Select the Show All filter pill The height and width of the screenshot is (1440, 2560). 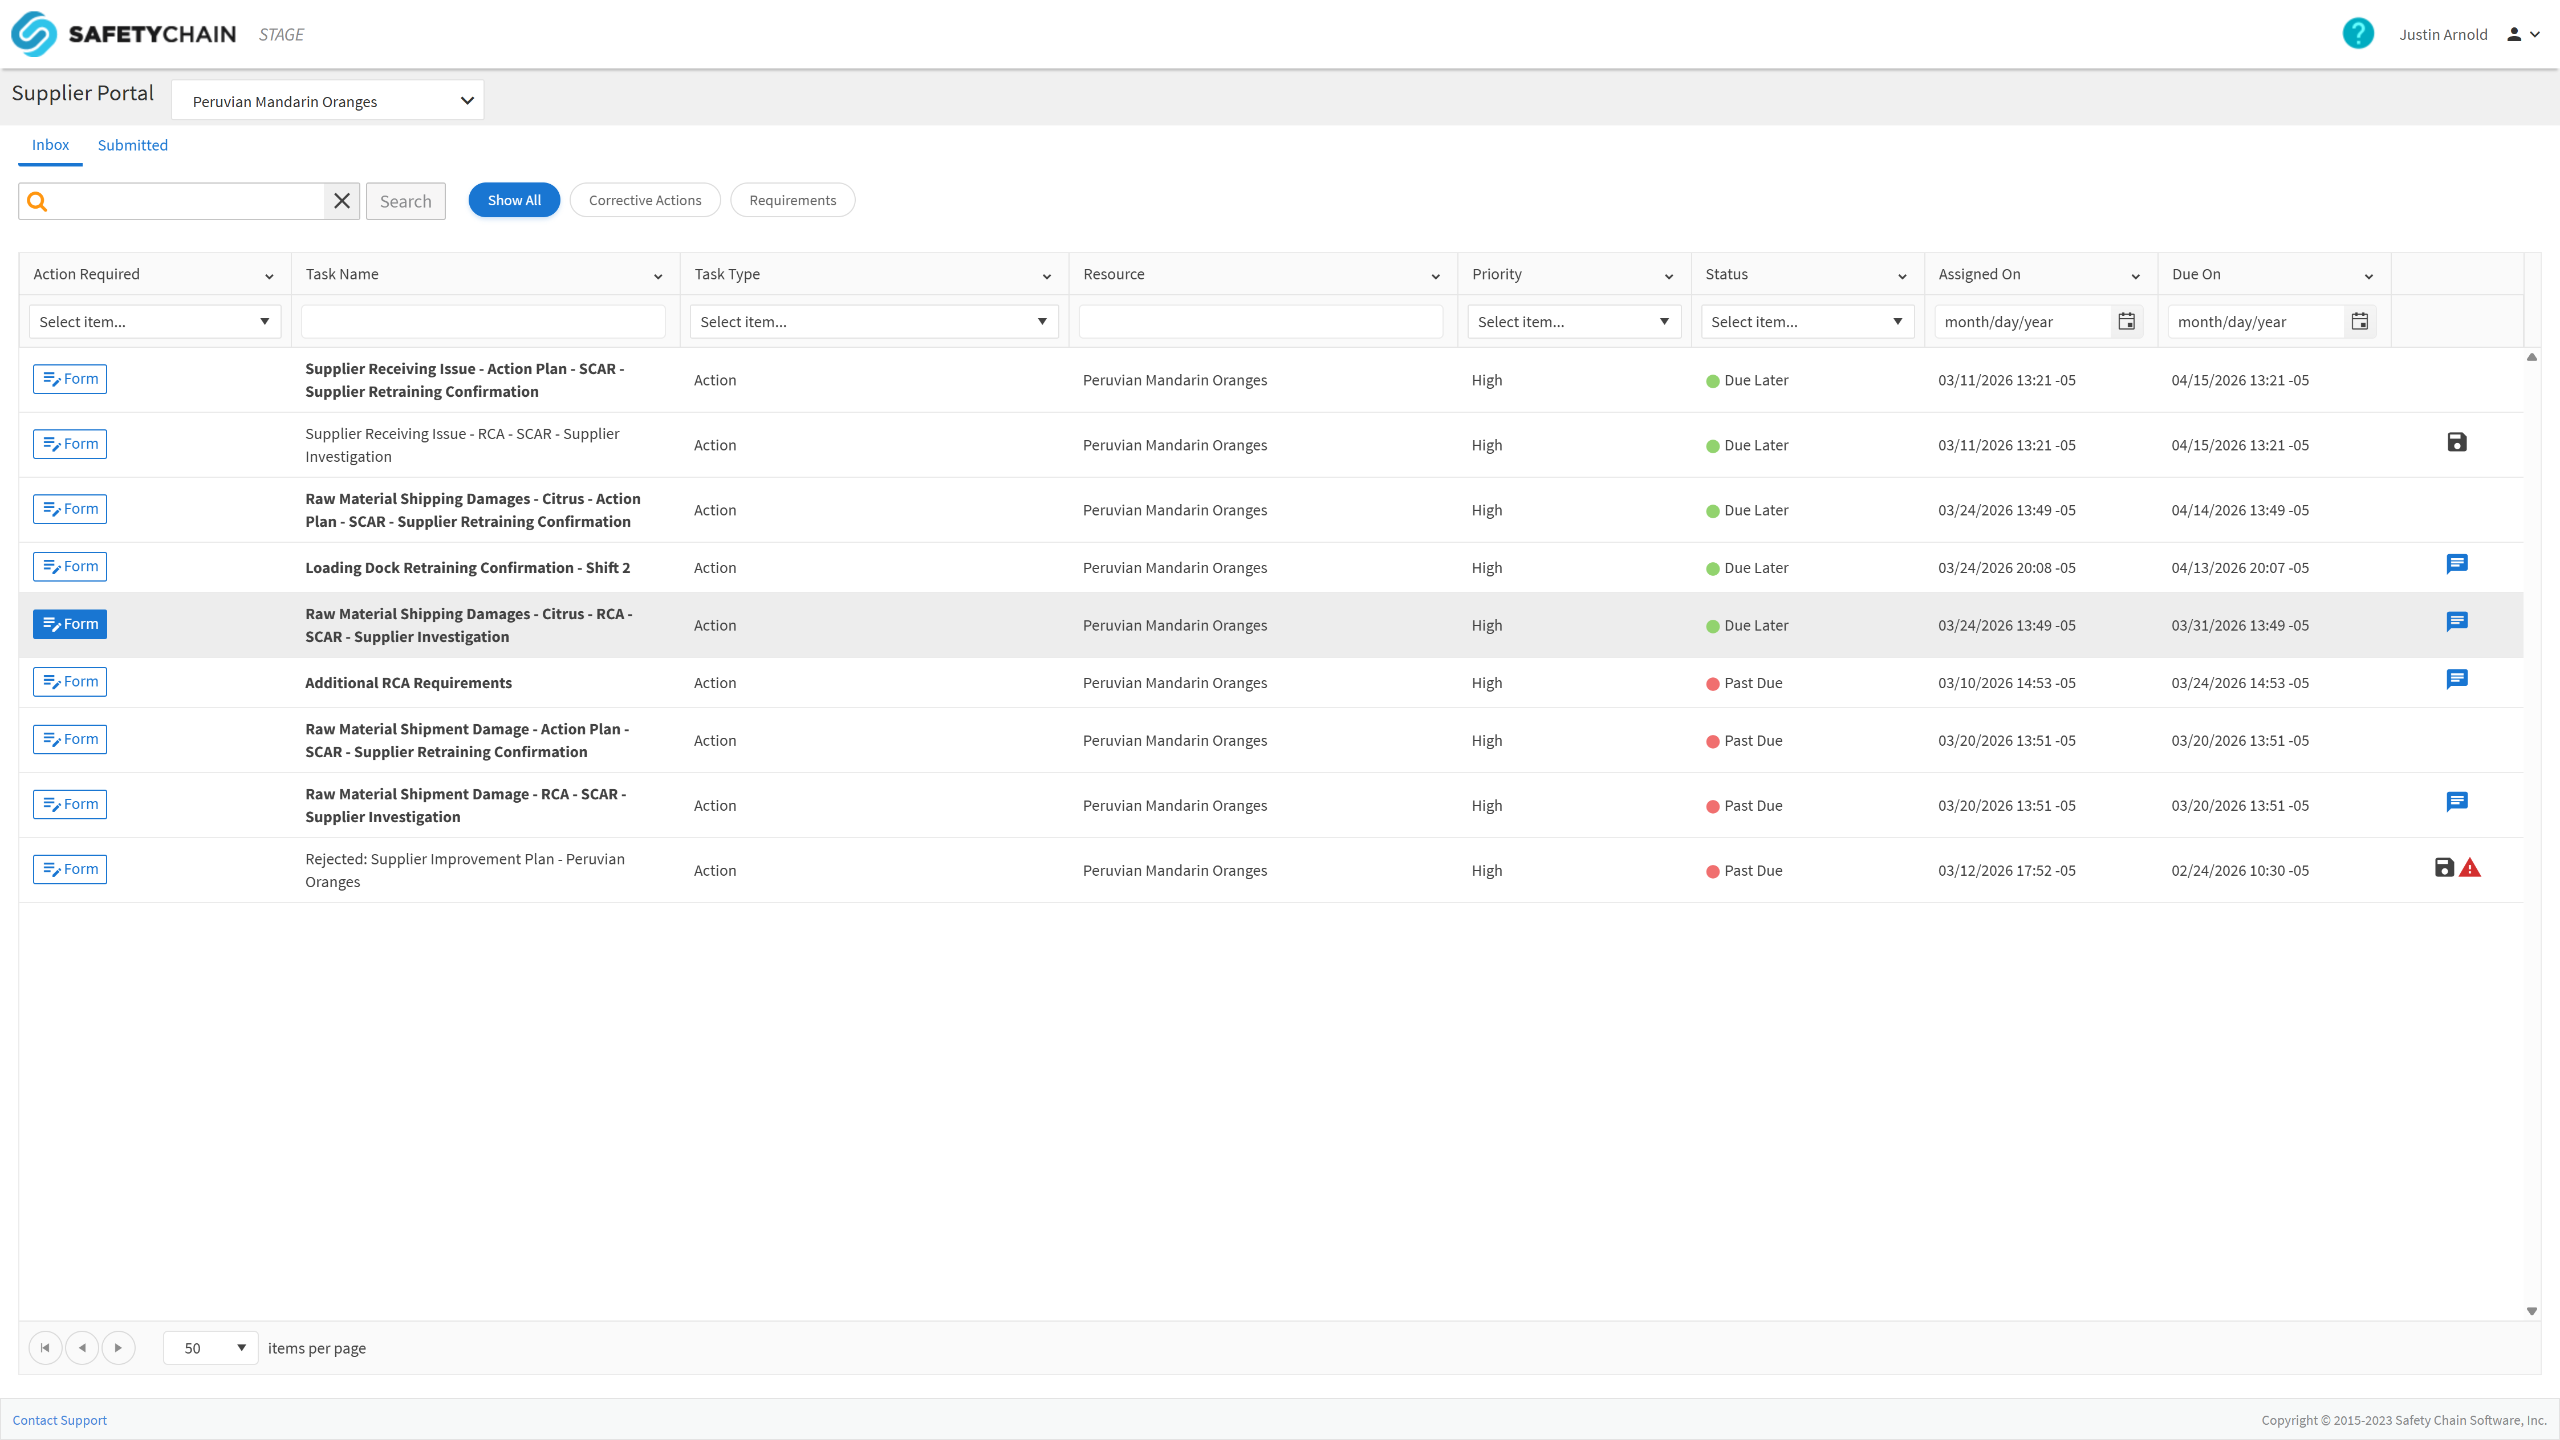pyautogui.click(x=514, y=200)
